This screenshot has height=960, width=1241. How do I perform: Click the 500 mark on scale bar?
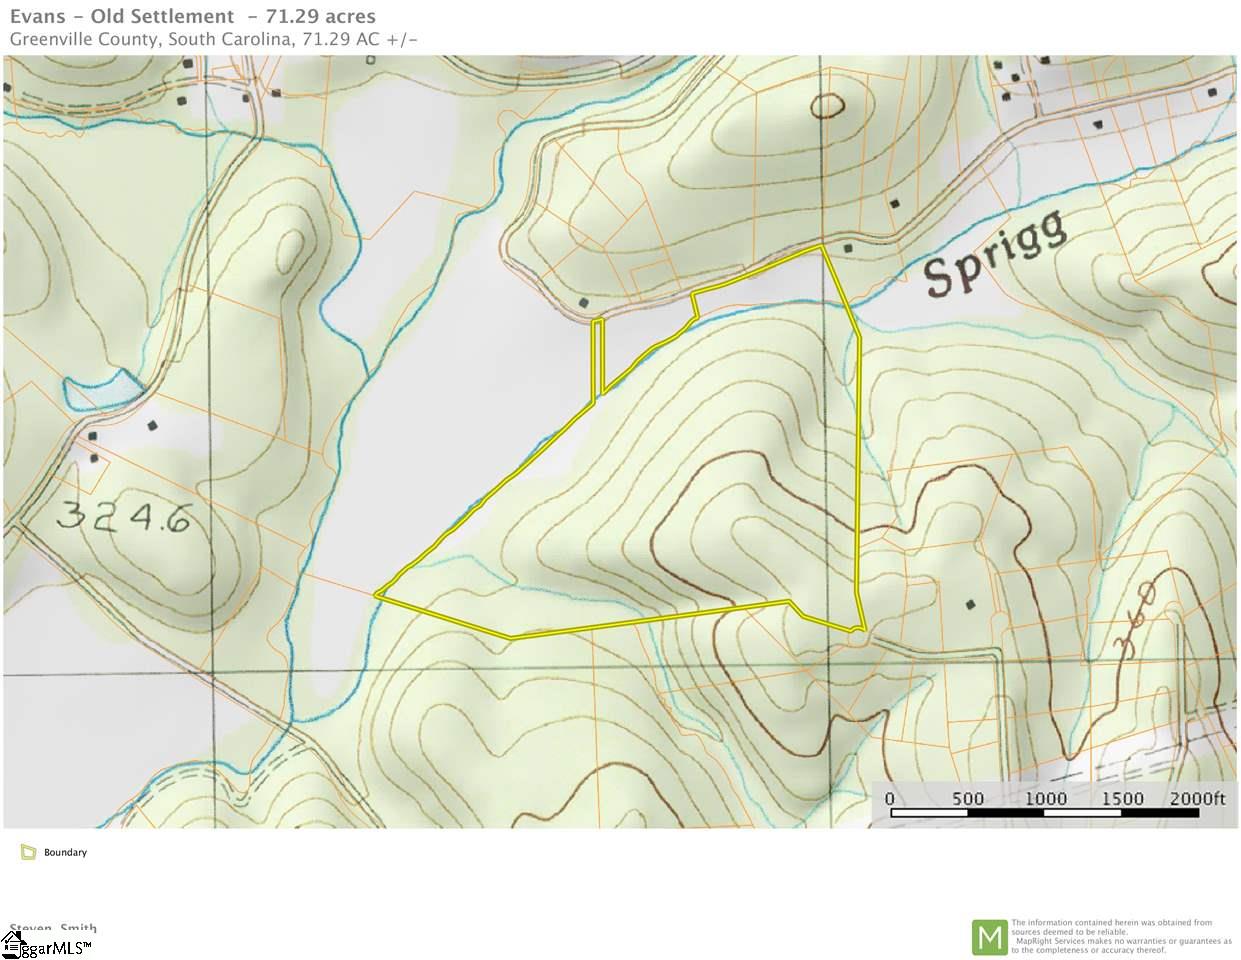pyautogui.click(x=968, y=798)
